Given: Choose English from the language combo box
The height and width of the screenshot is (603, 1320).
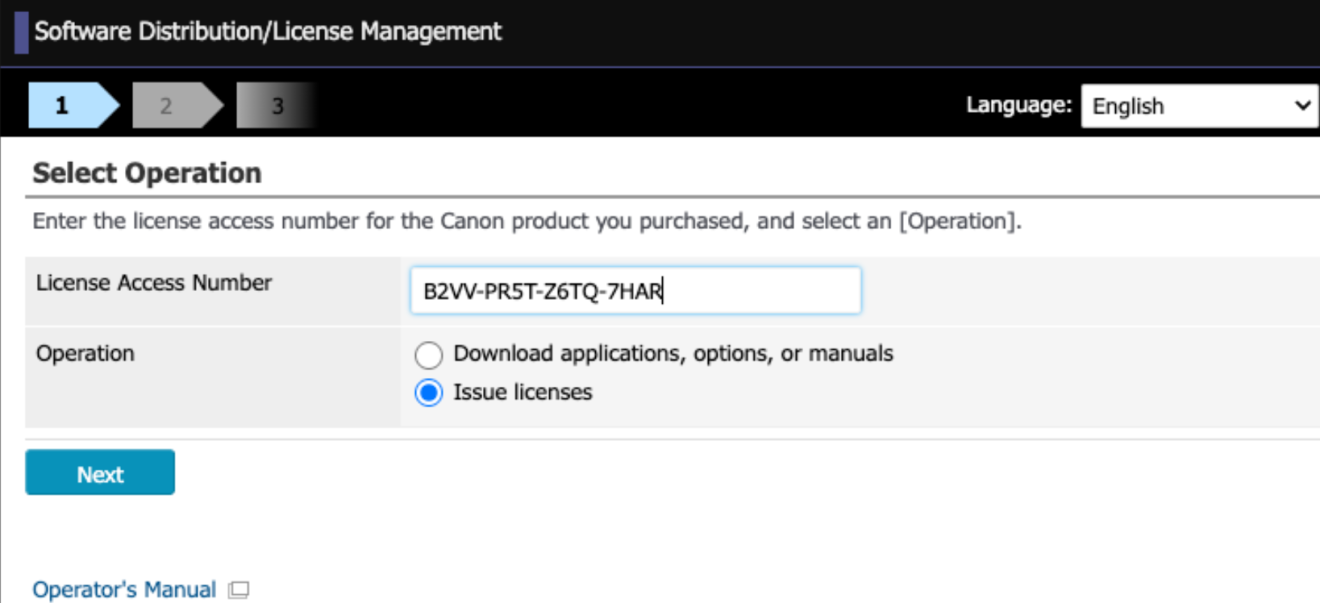Looking at the screenshot, I should coord(1198,106).
